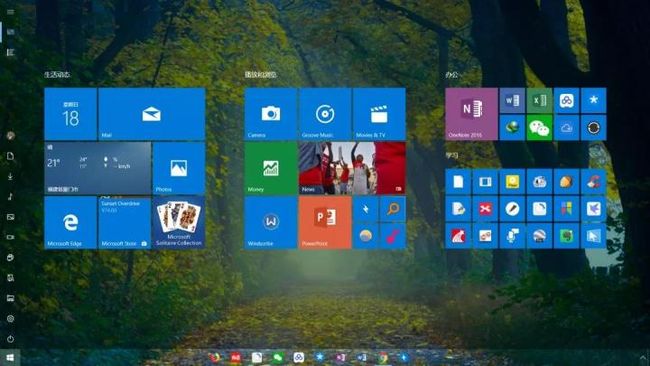Image resolution: width=650 pixels, height=366 pixels.
Task: Open the Calendar tile showing 18
Action: (x=70, y=114)
